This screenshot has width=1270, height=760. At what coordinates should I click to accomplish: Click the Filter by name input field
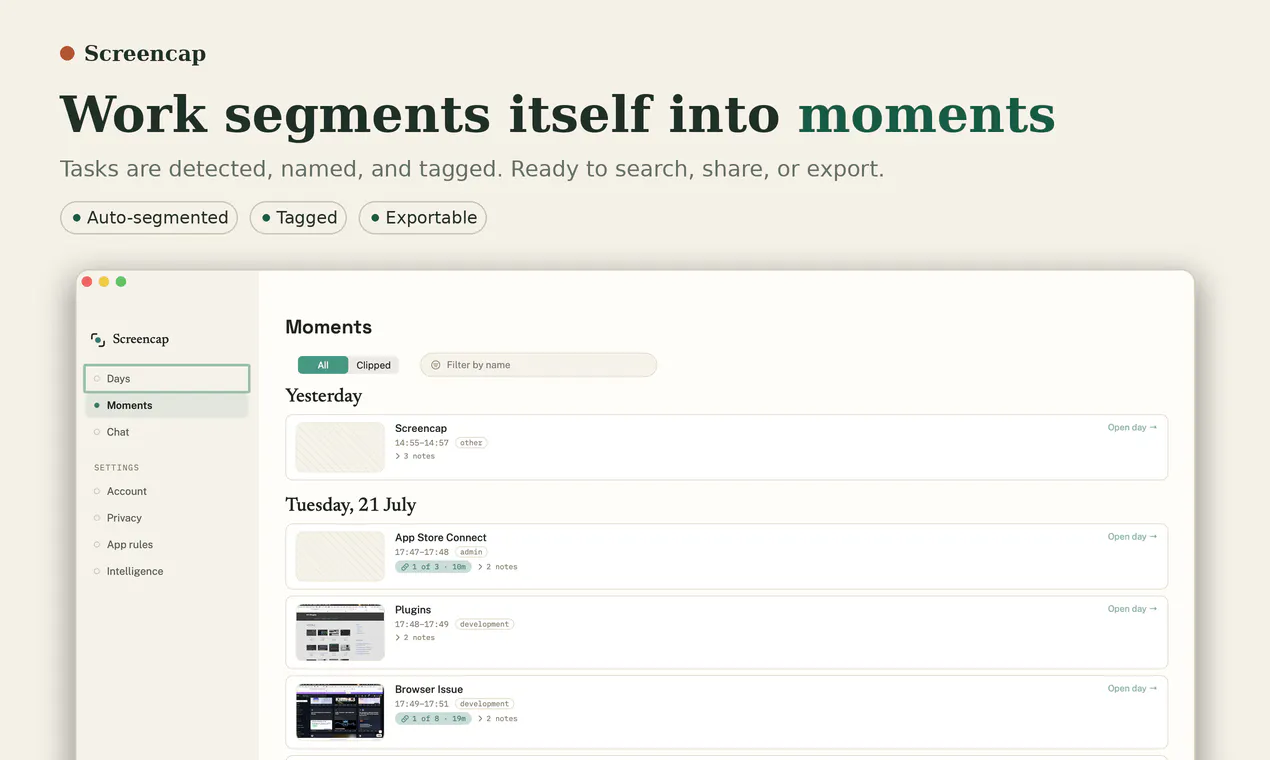coord(538,365)
